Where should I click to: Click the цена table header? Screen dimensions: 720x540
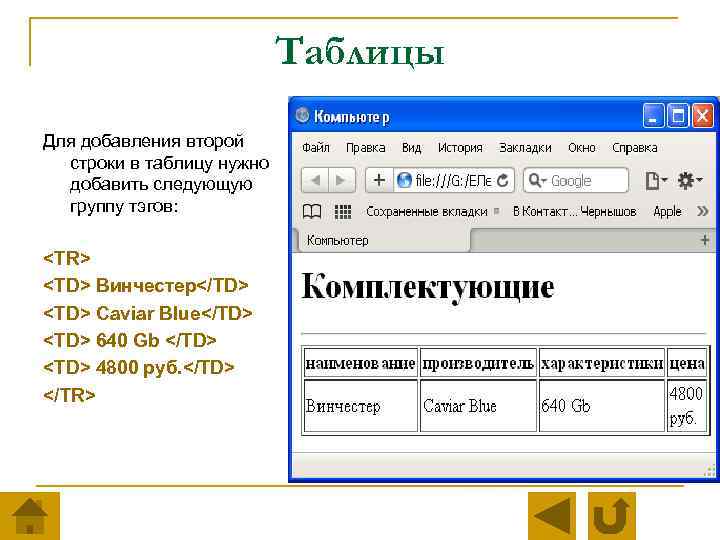click(x=687, y=363)
